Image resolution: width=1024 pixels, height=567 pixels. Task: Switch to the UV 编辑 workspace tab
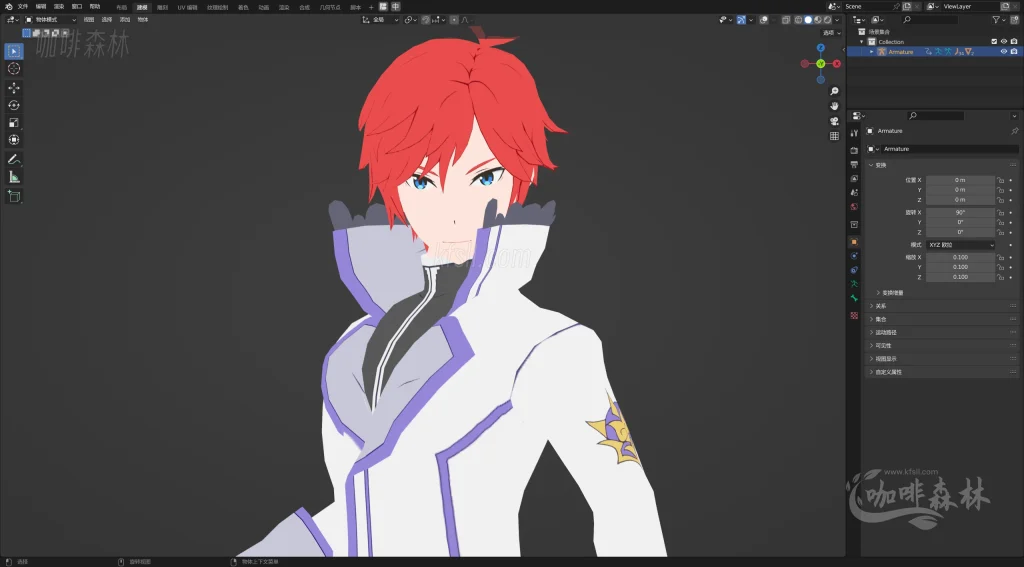[x=187, y=7]
